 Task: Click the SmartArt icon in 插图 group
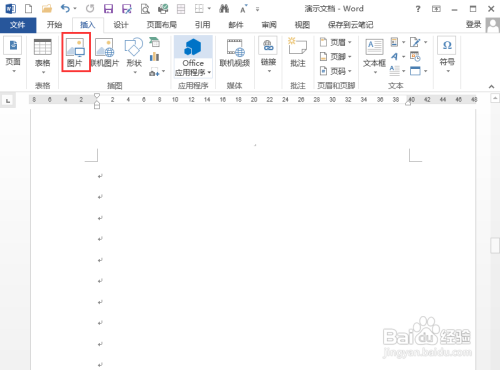coord(154,42)
